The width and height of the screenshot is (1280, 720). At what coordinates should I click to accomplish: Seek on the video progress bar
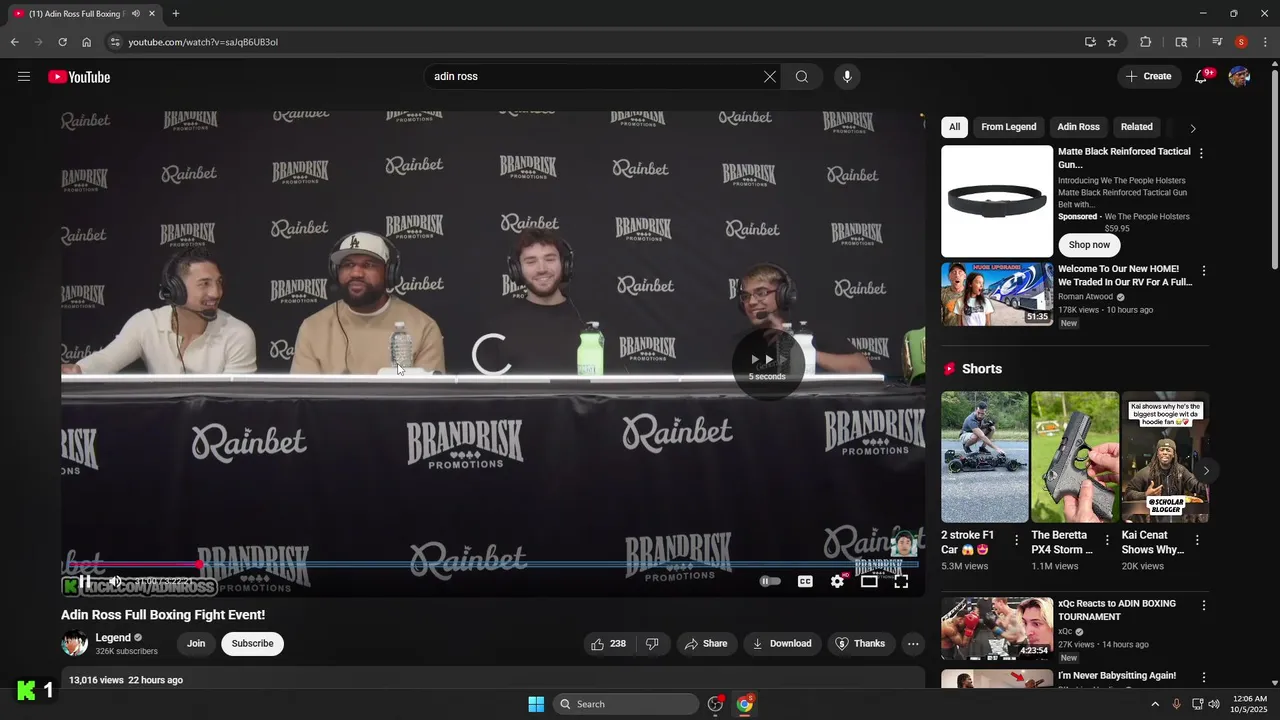point(492,564)
